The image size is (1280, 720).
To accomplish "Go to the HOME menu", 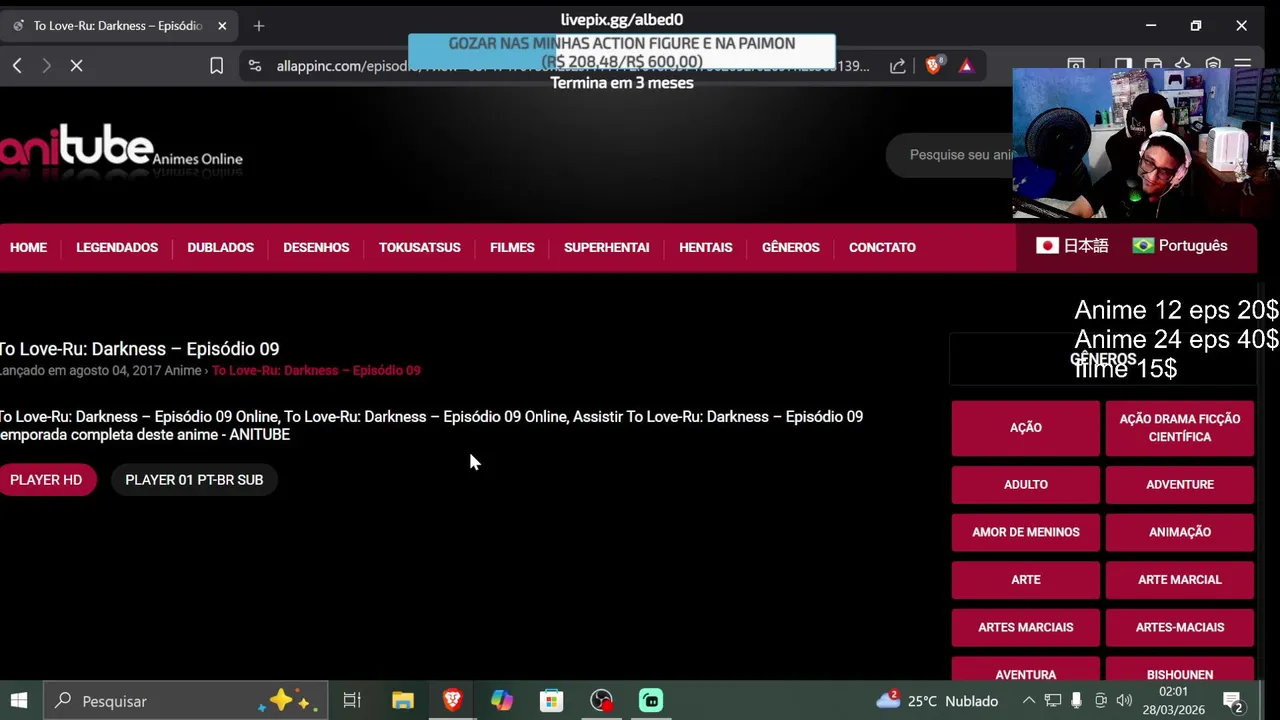I will click(28, 248).
